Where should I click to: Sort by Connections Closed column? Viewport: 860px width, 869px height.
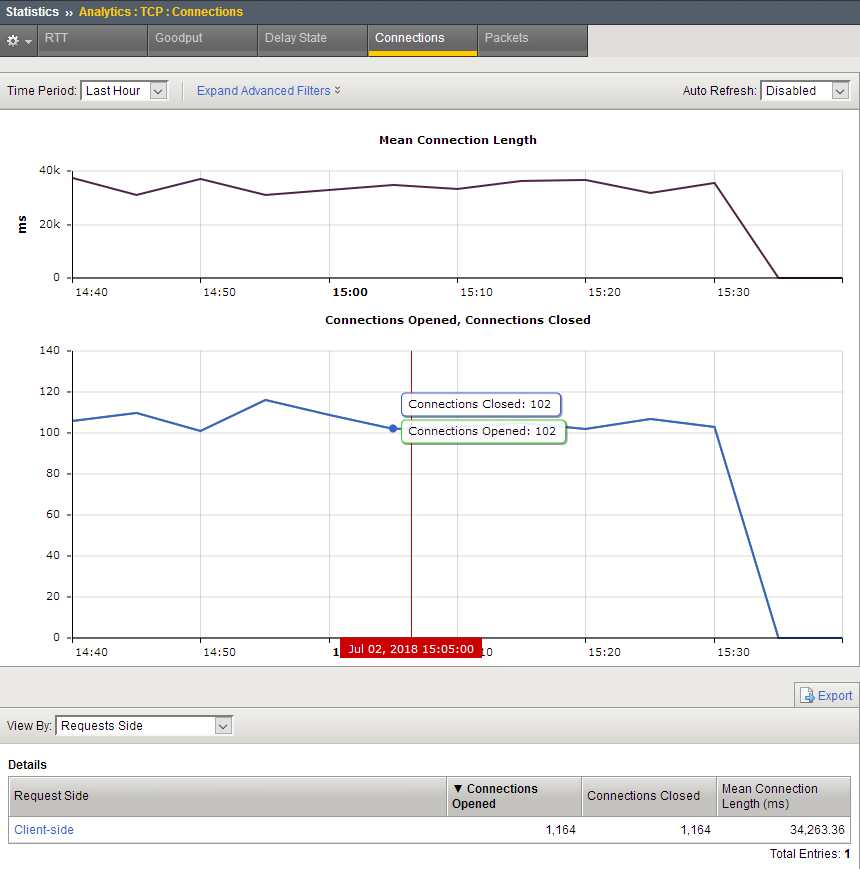pyautogui.click(x=643, y=796)
